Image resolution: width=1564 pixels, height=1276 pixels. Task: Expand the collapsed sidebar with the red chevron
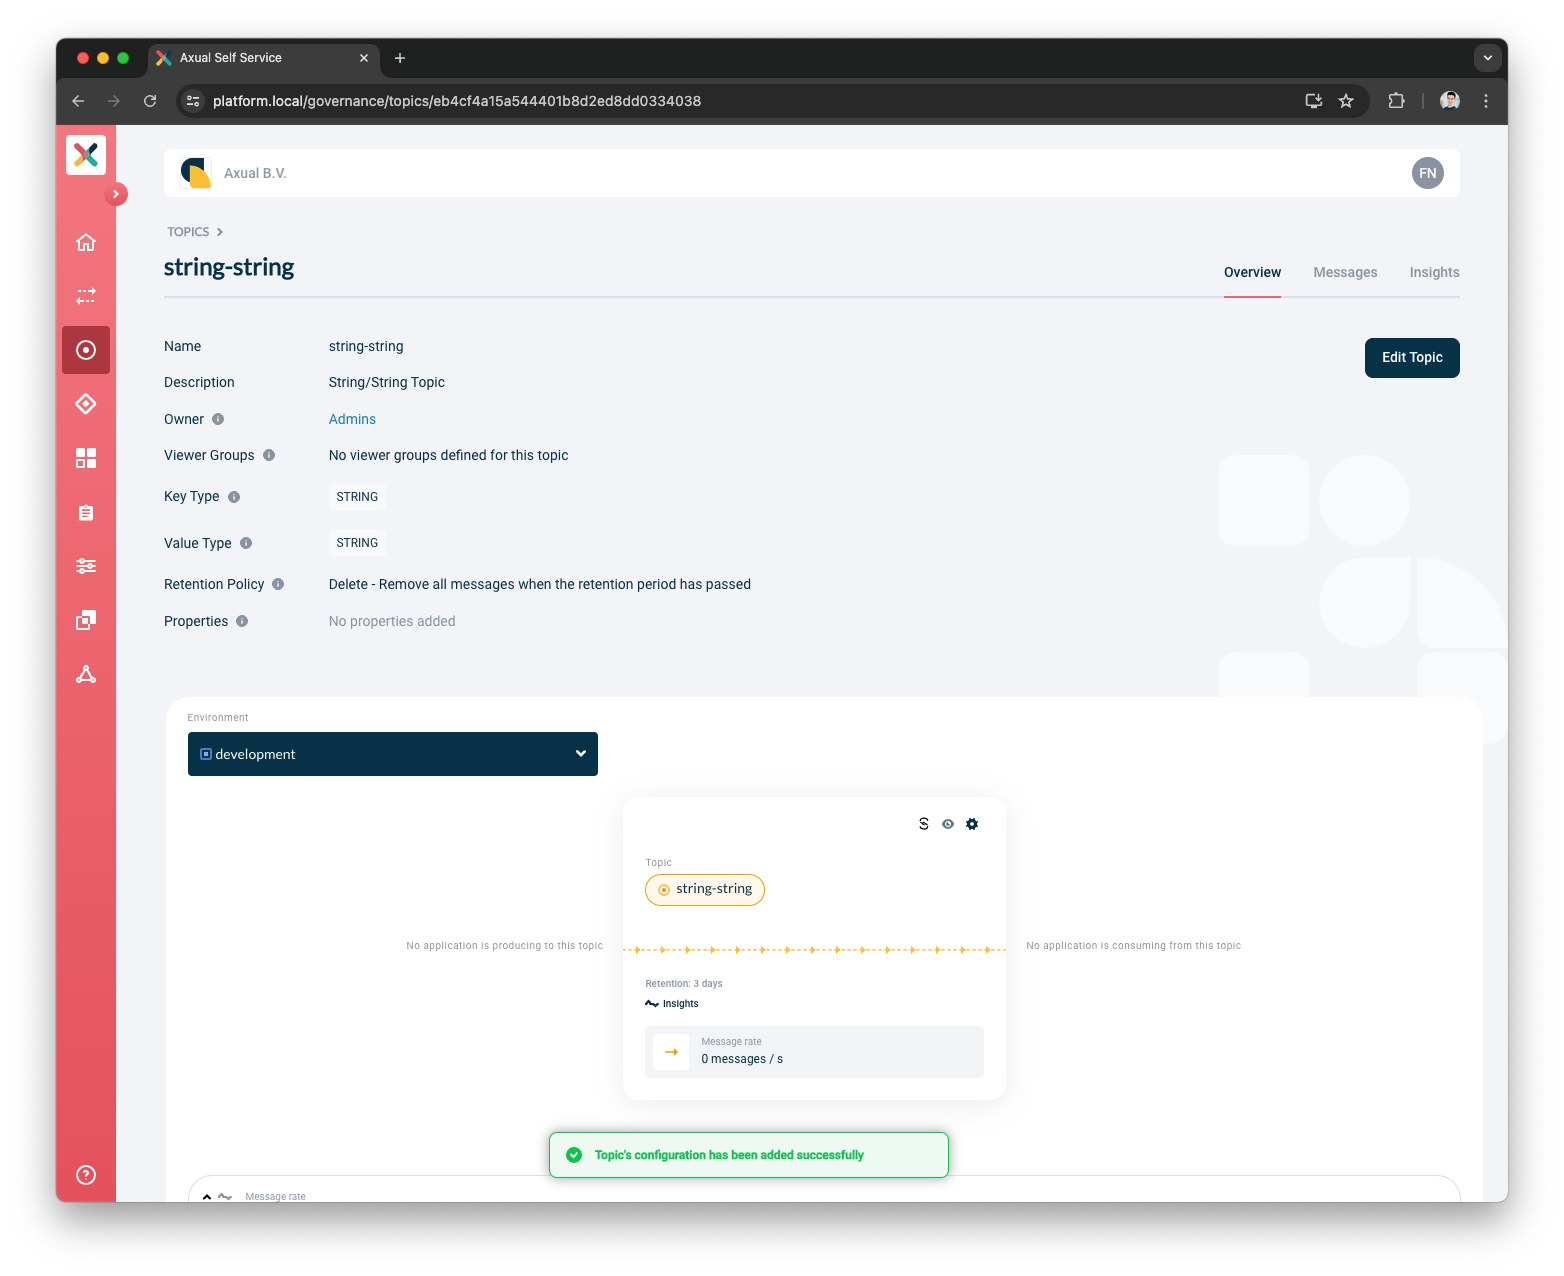(x=116, y=193)
